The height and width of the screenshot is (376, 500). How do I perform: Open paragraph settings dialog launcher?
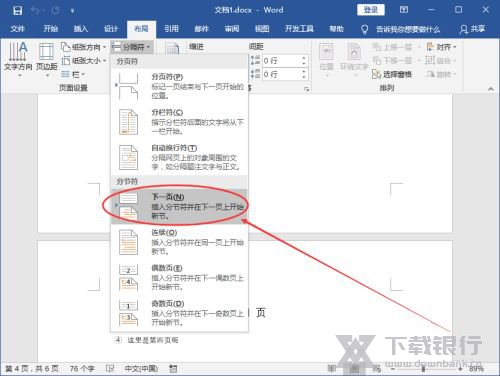click(307, 89)
